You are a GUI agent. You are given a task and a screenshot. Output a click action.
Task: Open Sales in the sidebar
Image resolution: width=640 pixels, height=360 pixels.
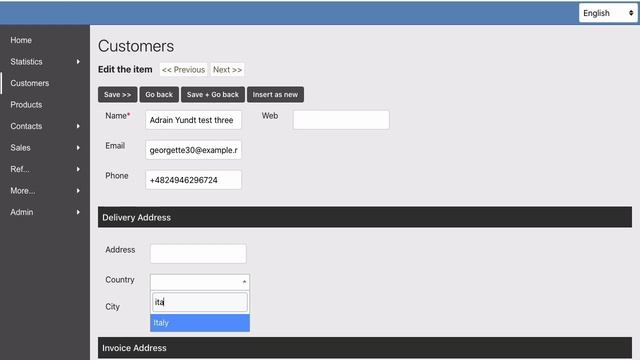pyautogui.click(x=20, y=148)
